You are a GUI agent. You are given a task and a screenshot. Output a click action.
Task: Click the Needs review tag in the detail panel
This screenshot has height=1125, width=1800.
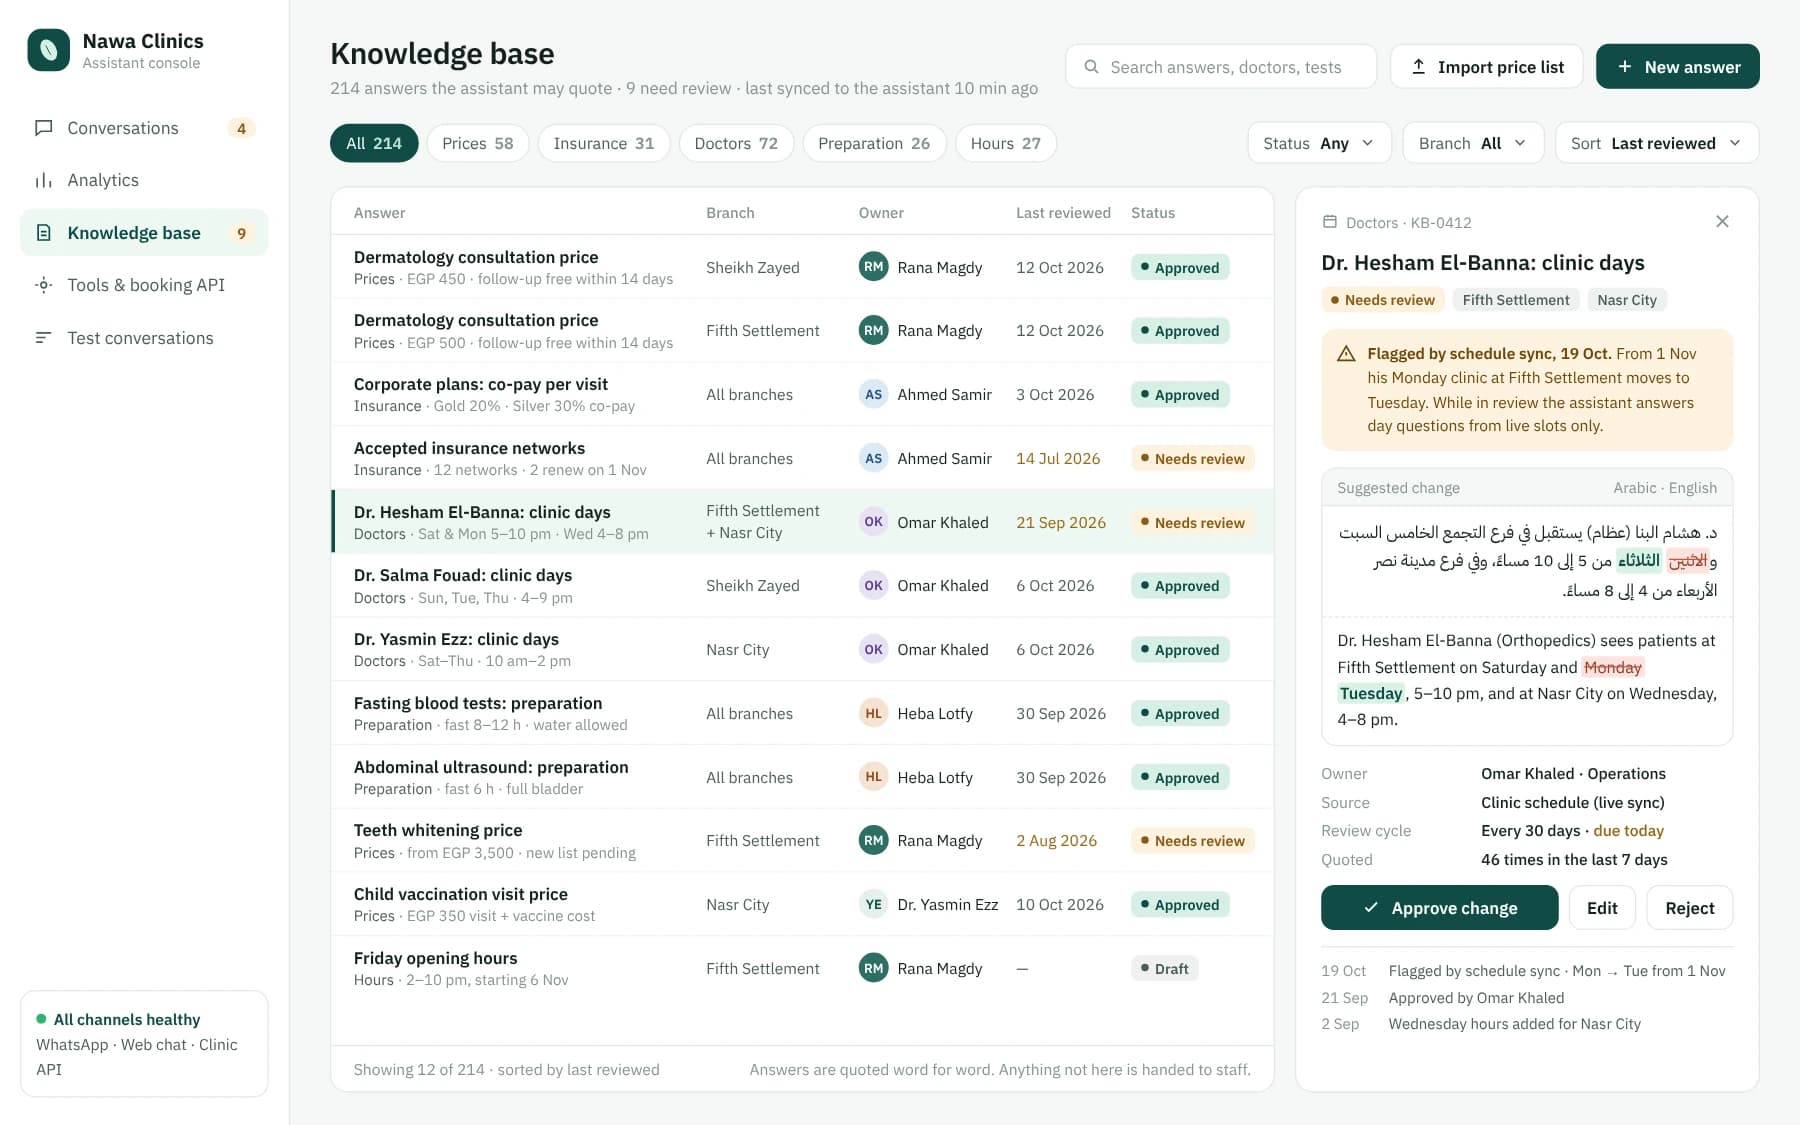1382,300
